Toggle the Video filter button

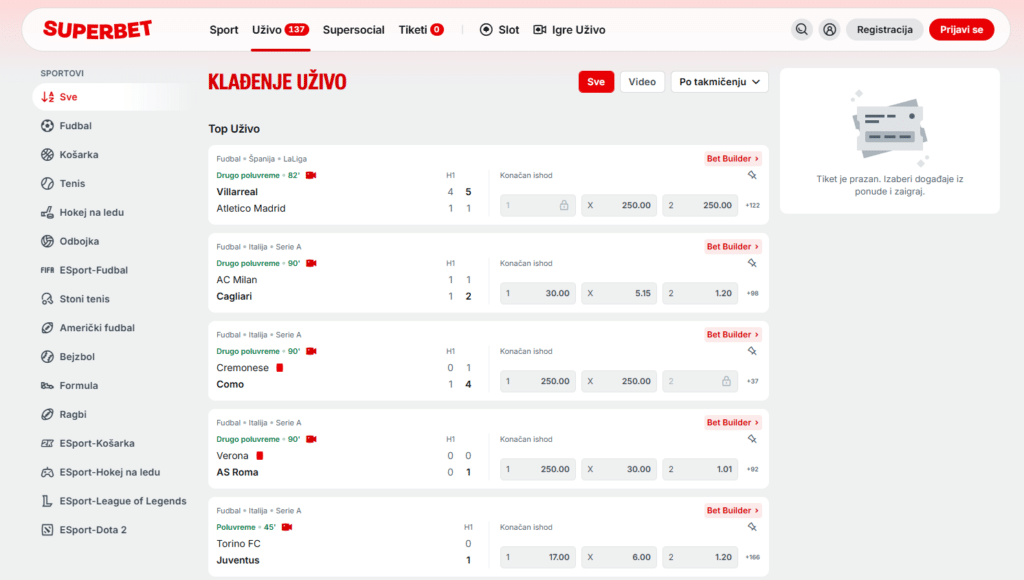pos(642,82)
